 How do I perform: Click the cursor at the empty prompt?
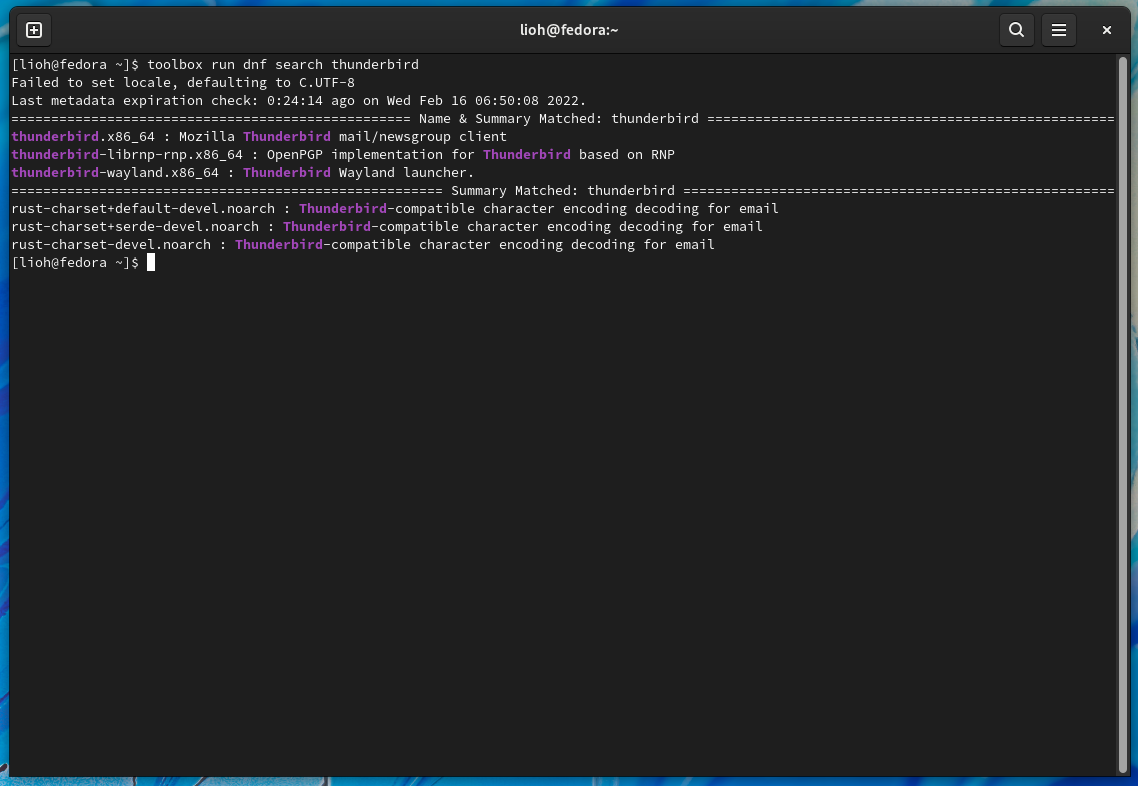pos(151,263)
